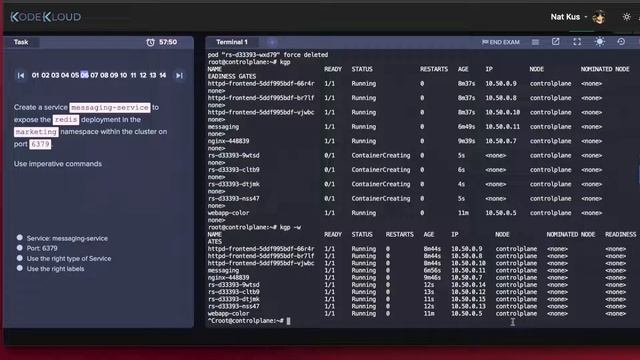The height and width of the screenshot is (360, 640).
Task: Go to question 09
Action: click(114, 76)
